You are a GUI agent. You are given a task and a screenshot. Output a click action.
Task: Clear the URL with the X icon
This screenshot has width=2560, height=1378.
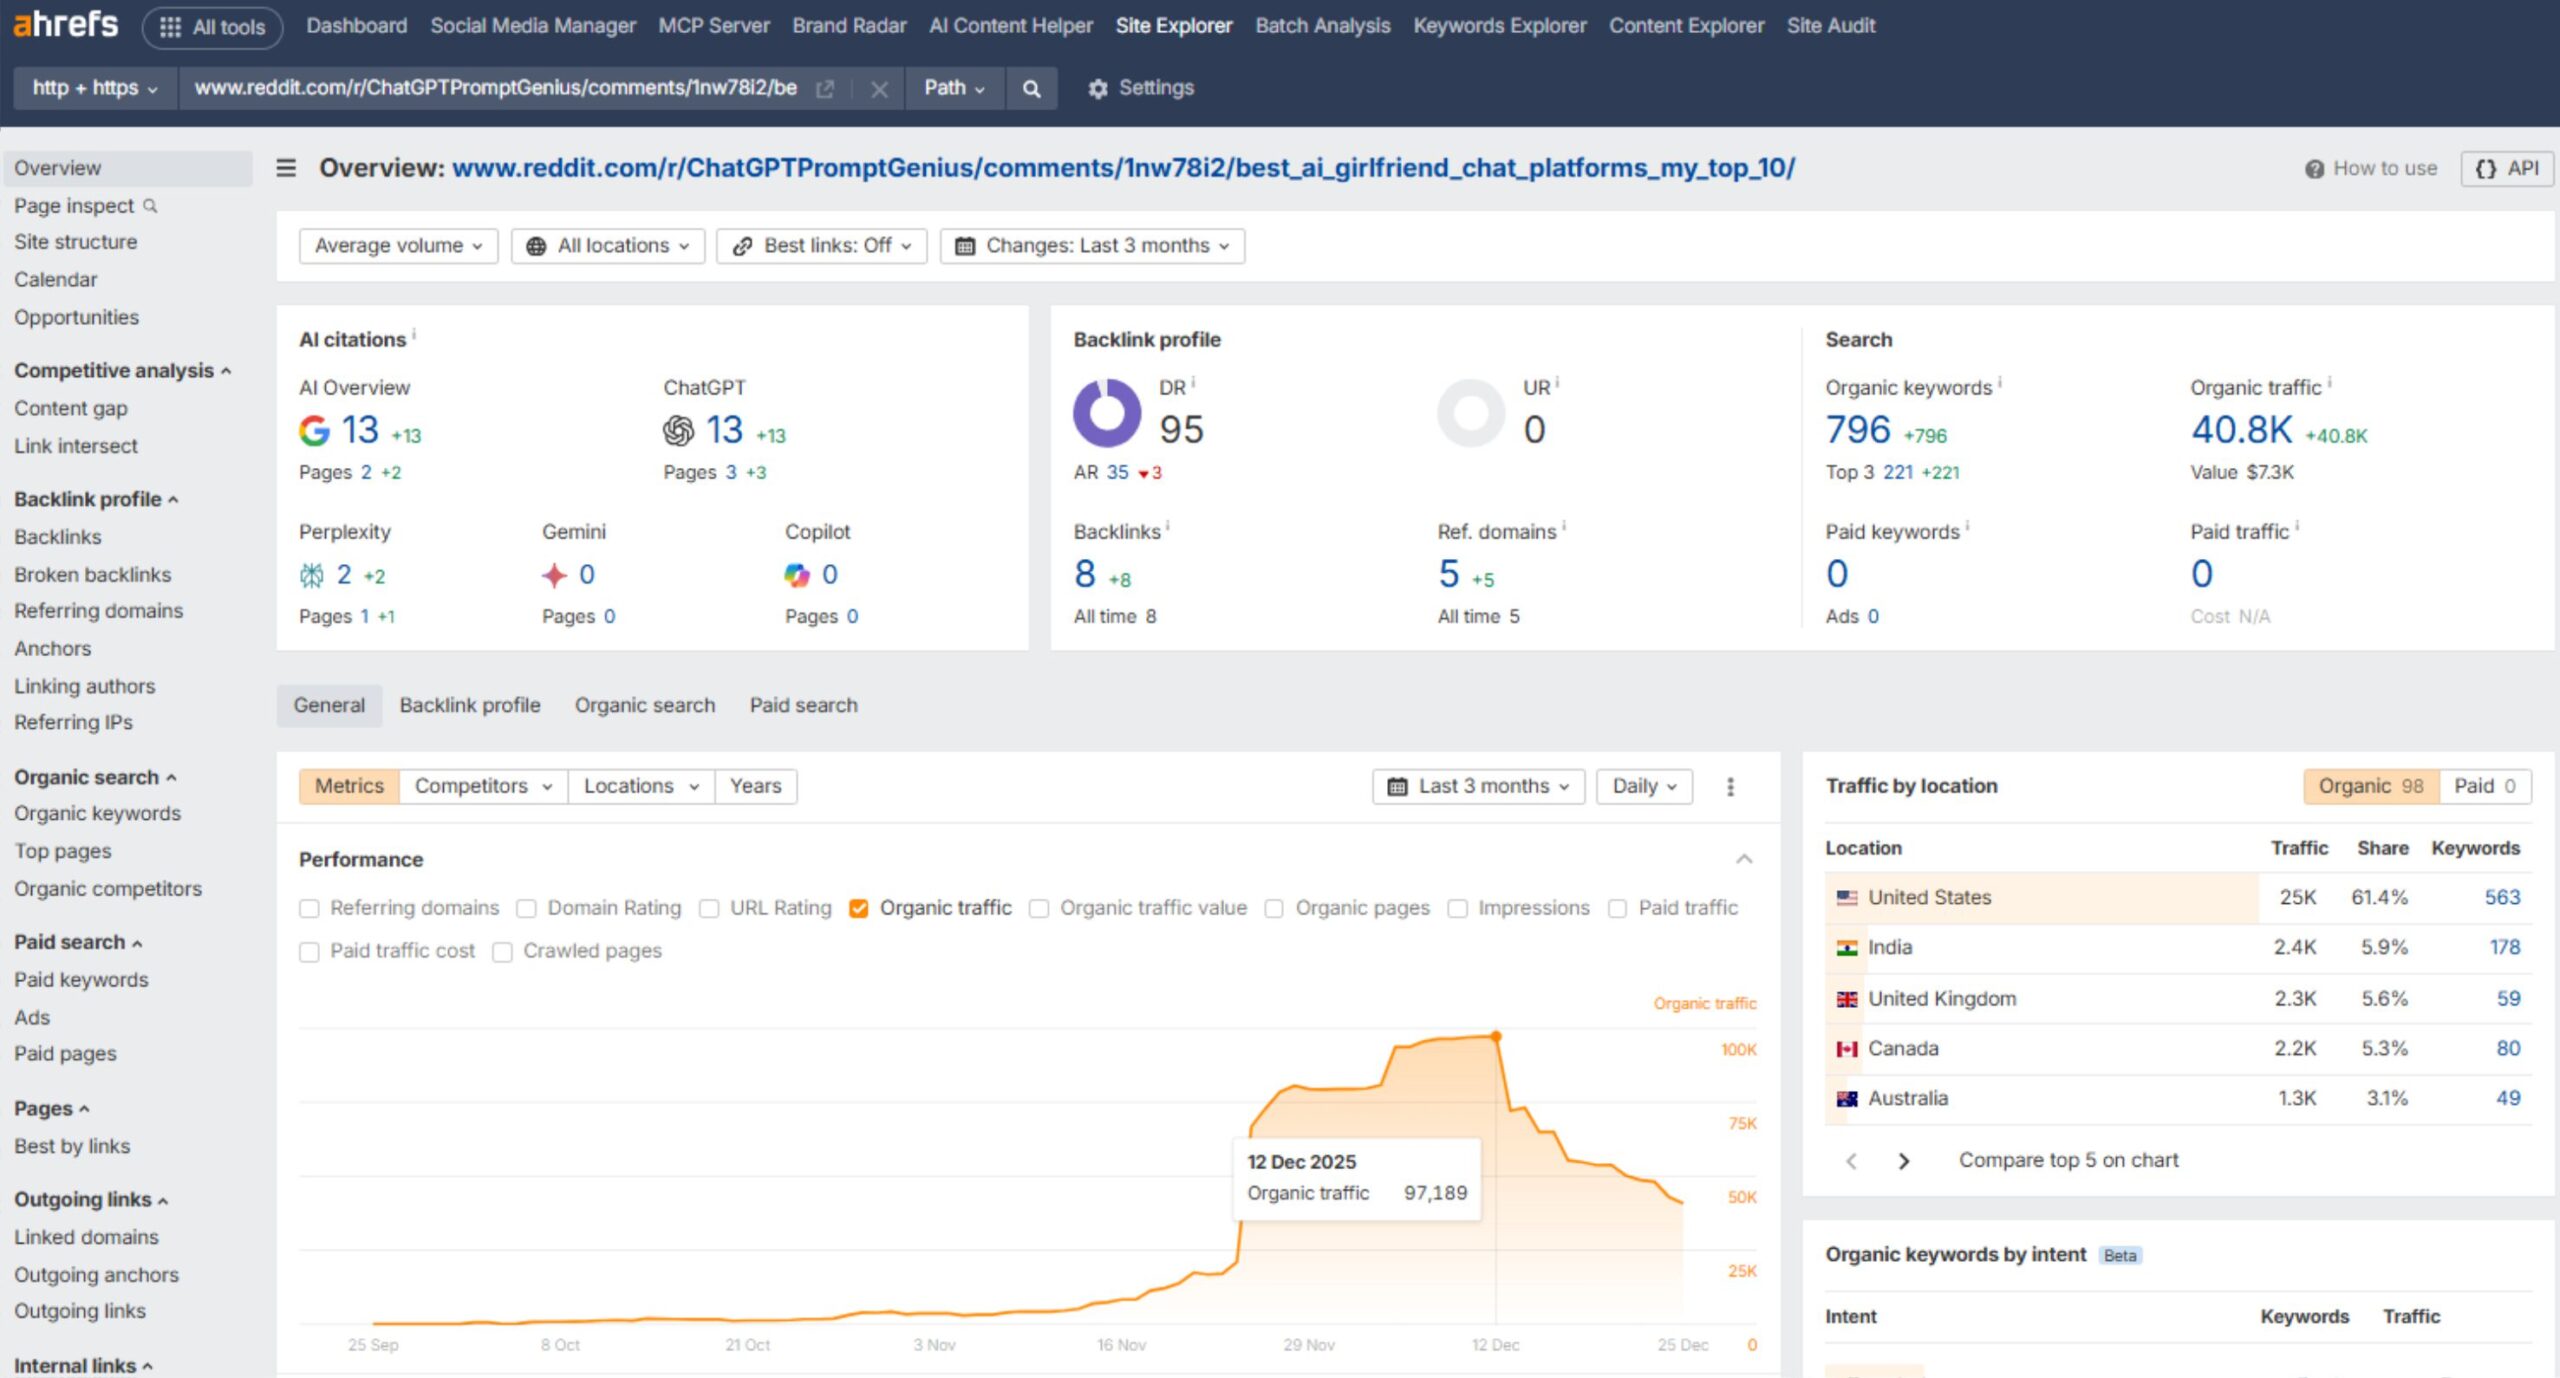[879, 89]
